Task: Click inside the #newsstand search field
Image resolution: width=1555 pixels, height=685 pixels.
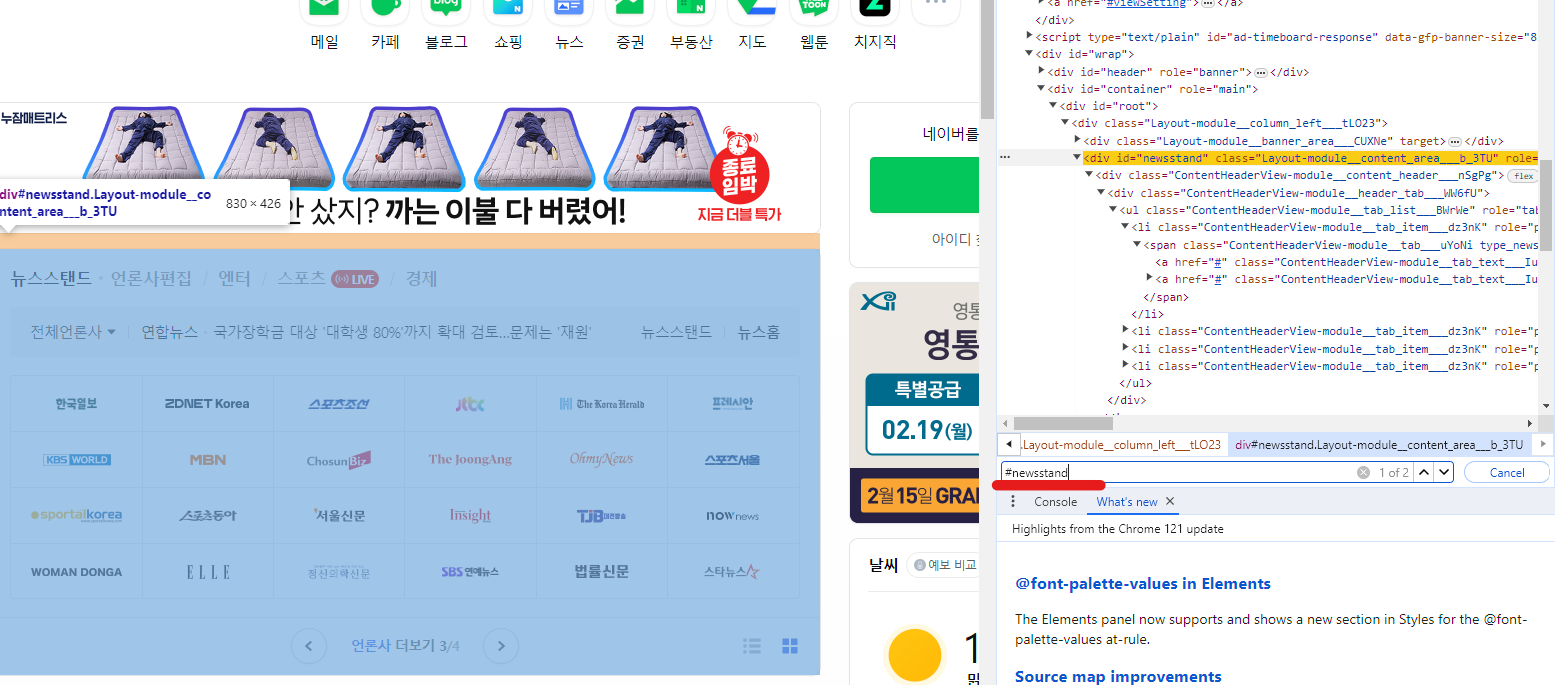Action: 1178,472
